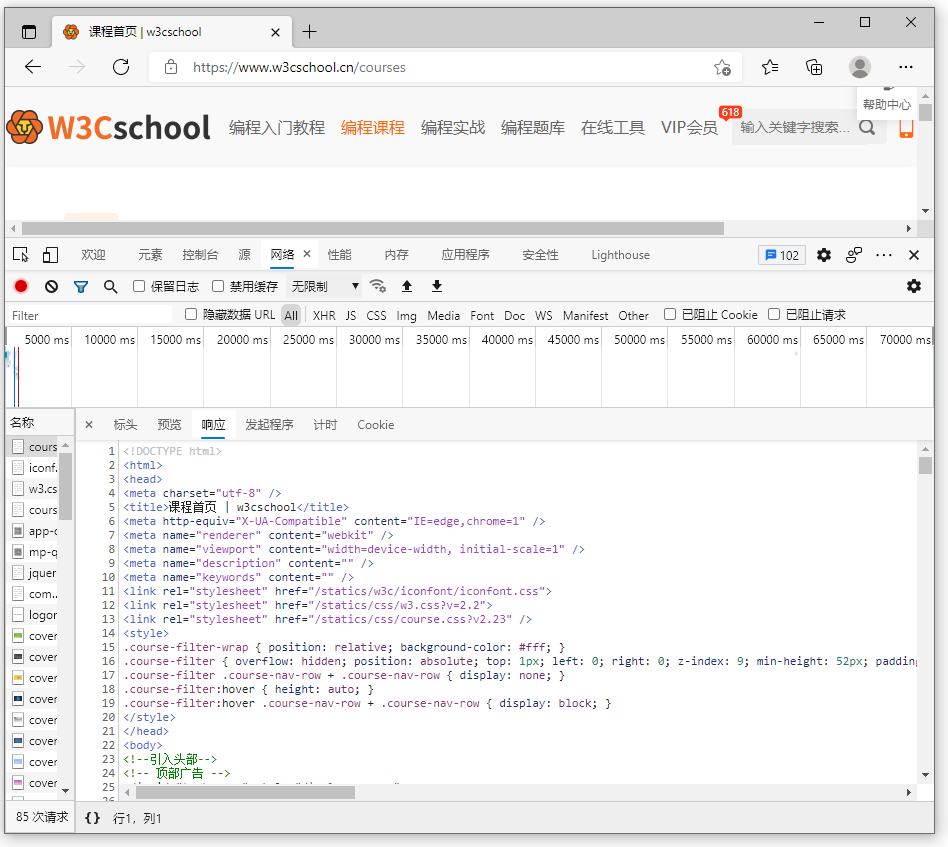Open the 编程实战 navigation link
The height and width of the screenshot is (847, 948).
point(452,128)
